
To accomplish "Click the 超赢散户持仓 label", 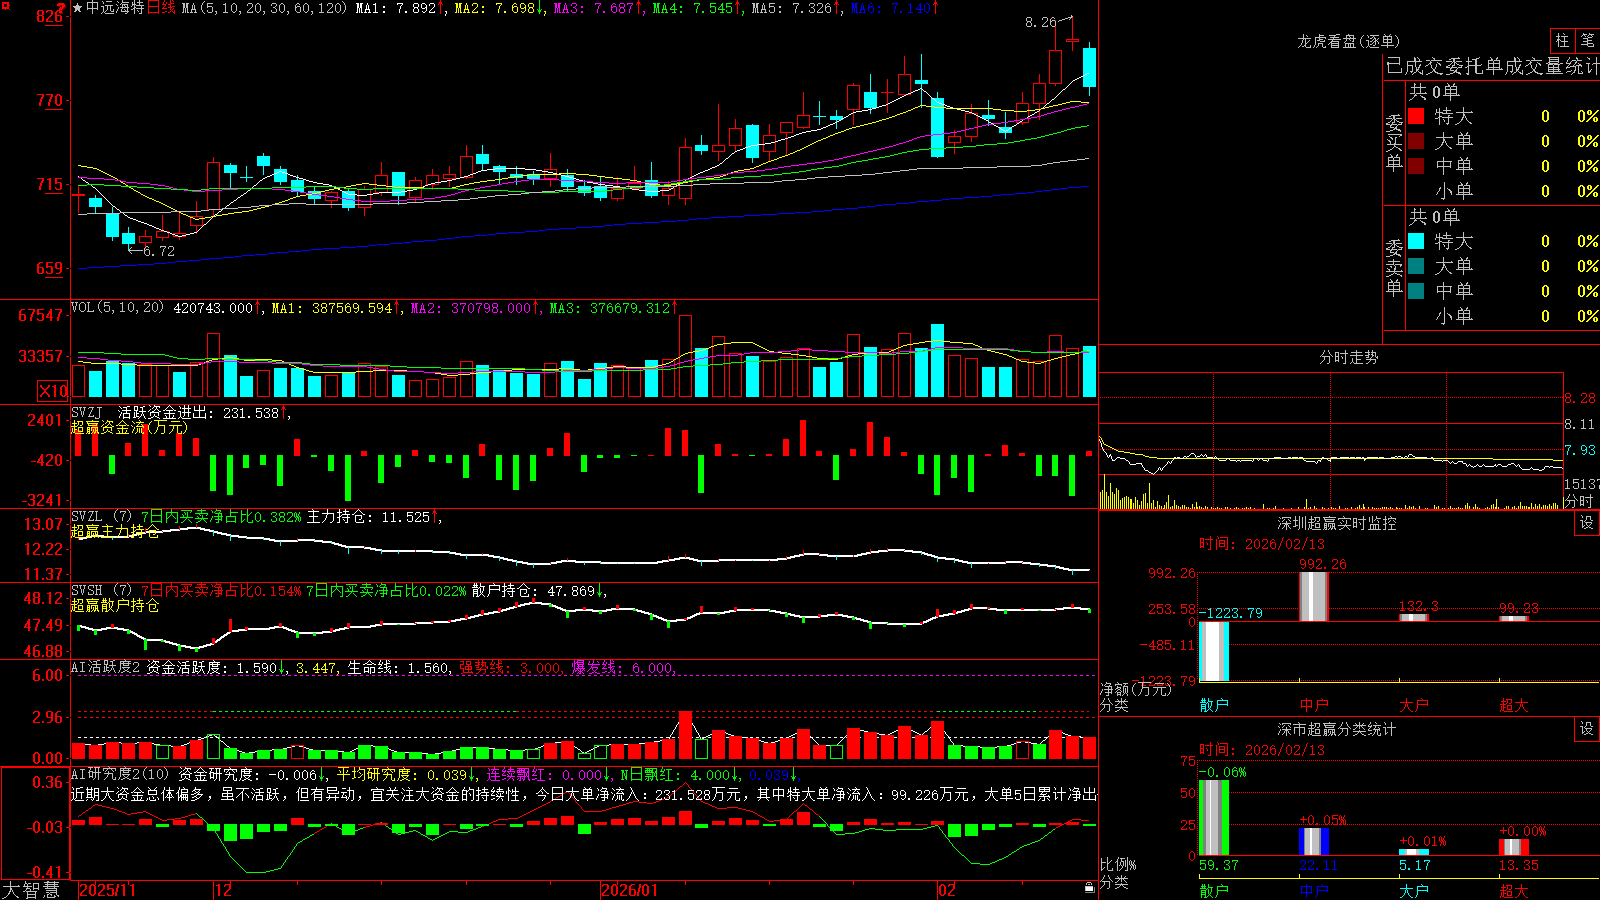I will (115, 606).
